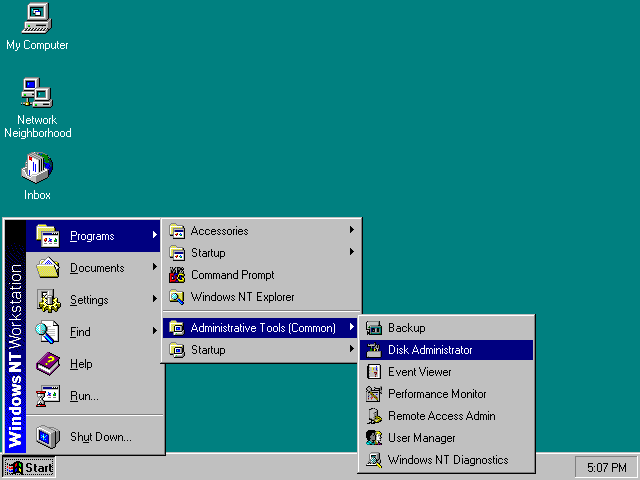Click the 5:07 PM taskbar clock
Screen dimensions: 640x480
tap(607, 467)
